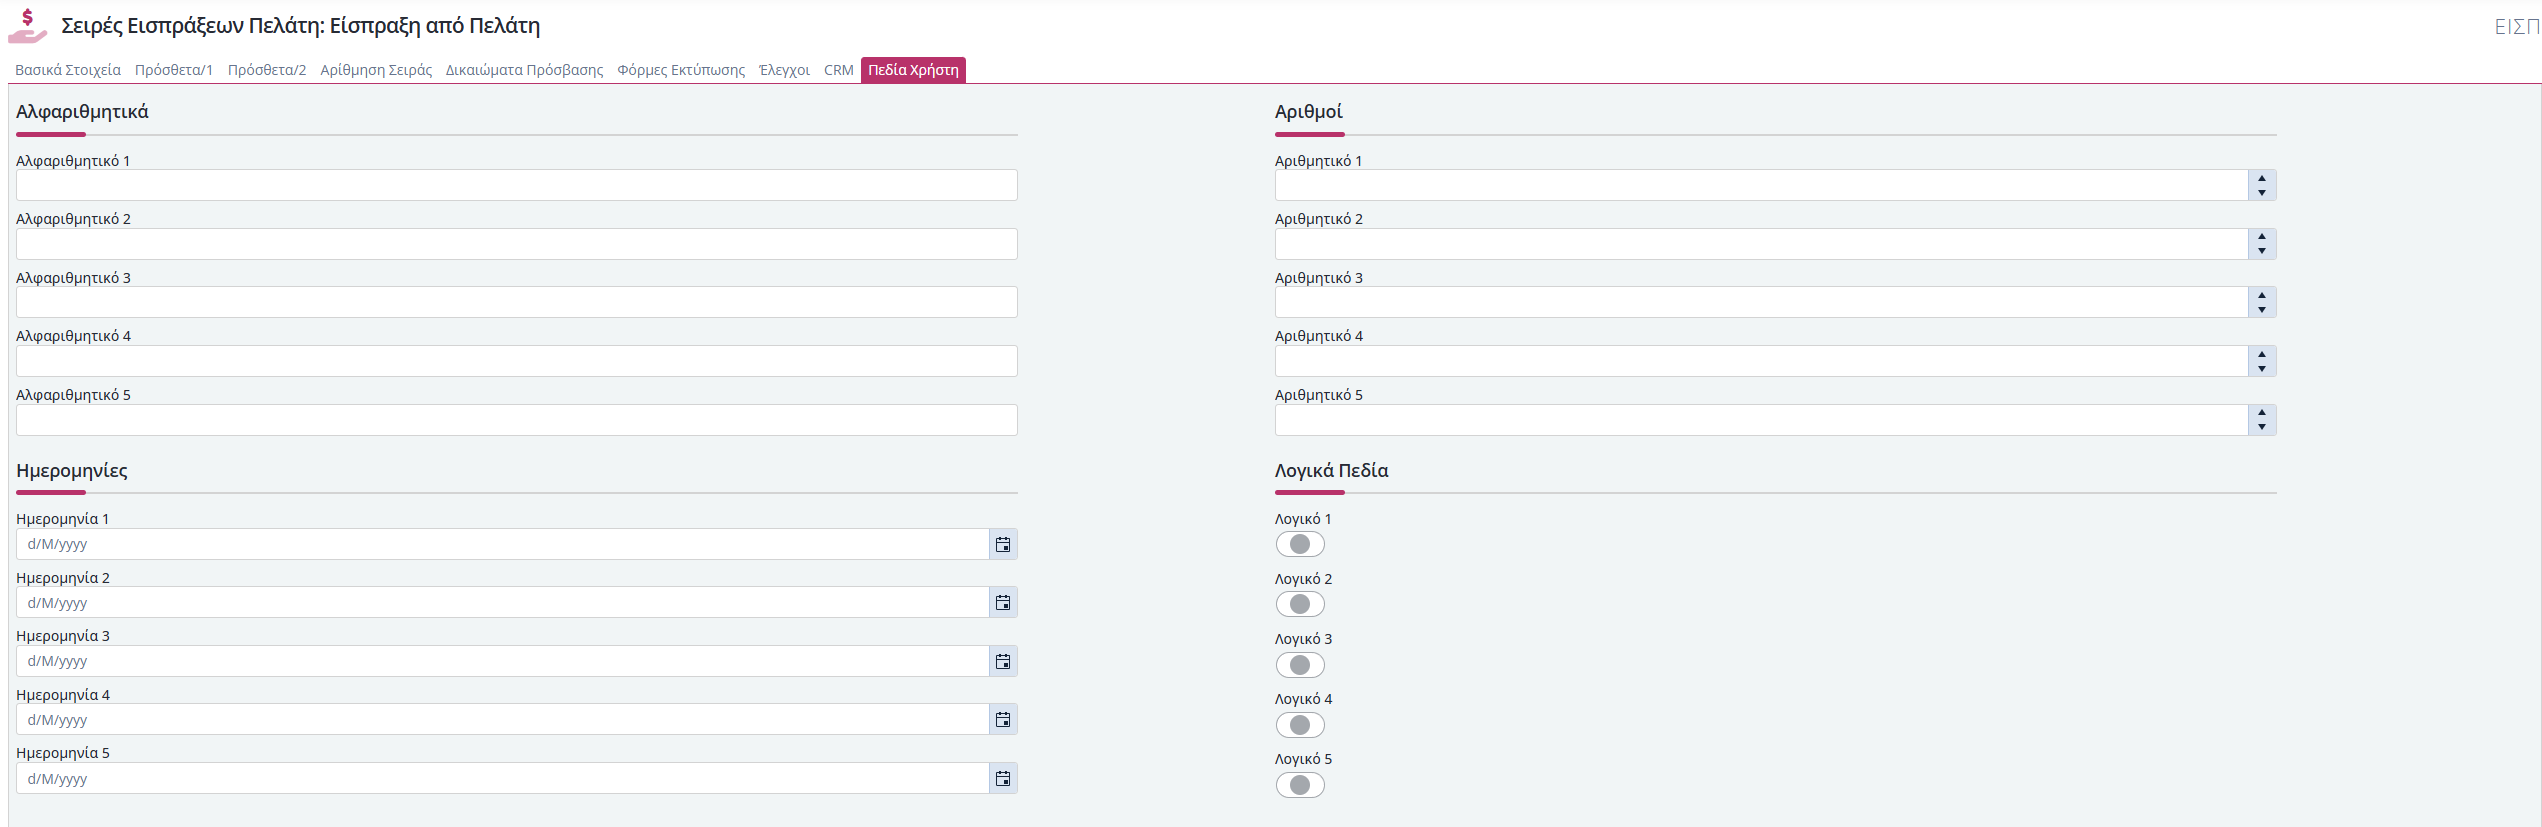
Task: Toggle the Λογικό 3 switch
Action: (1300, 665)
